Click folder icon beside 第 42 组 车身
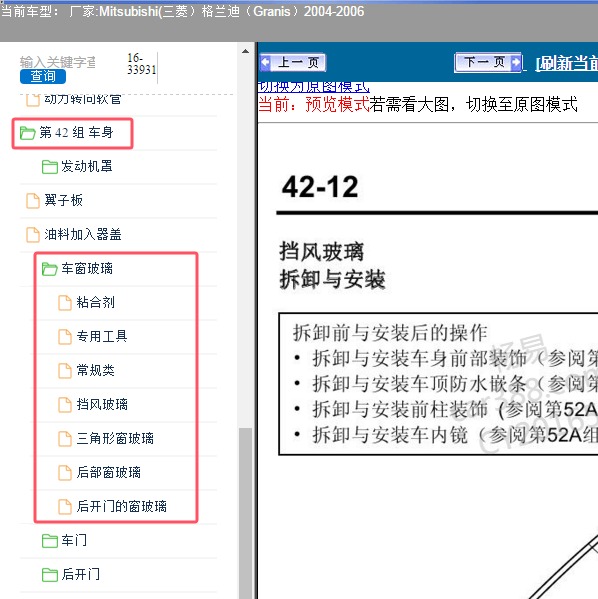The image size is (598, 599). coord(28,133)
